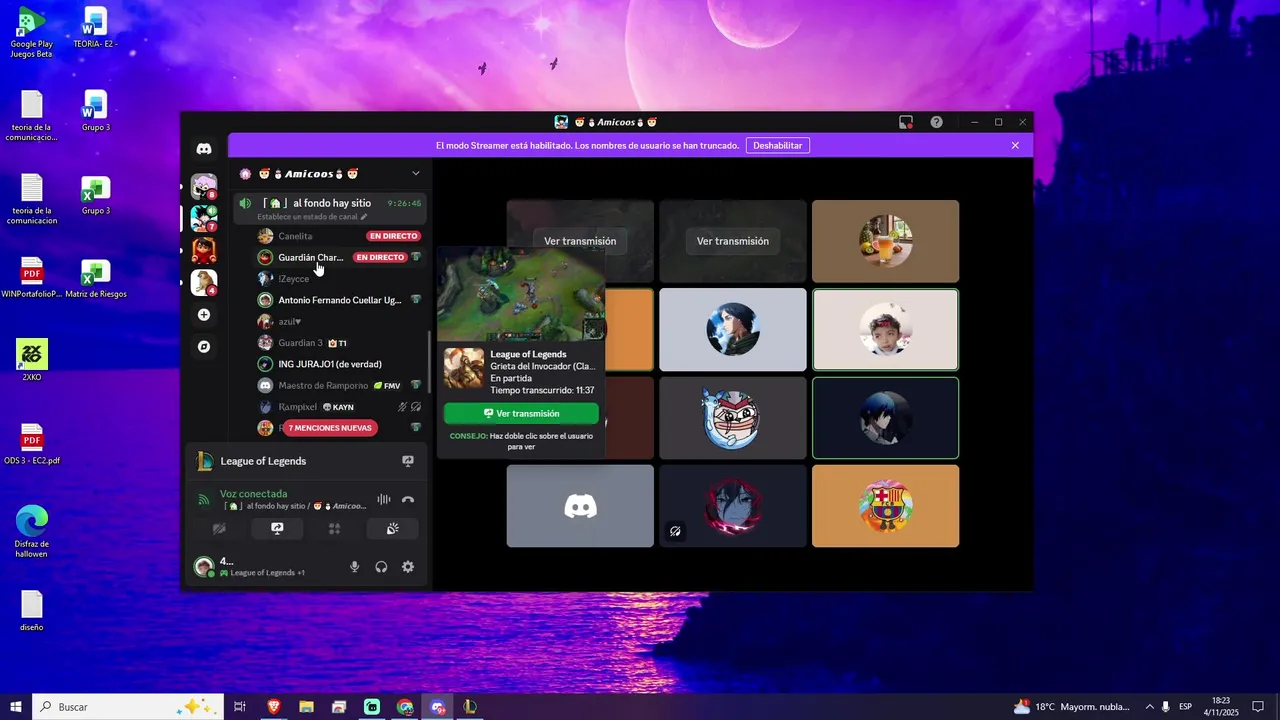Viewport: 1280px width, 720px height.
Task: Explore discoverable servers compass icon
Action: click(x=204, y=347)
